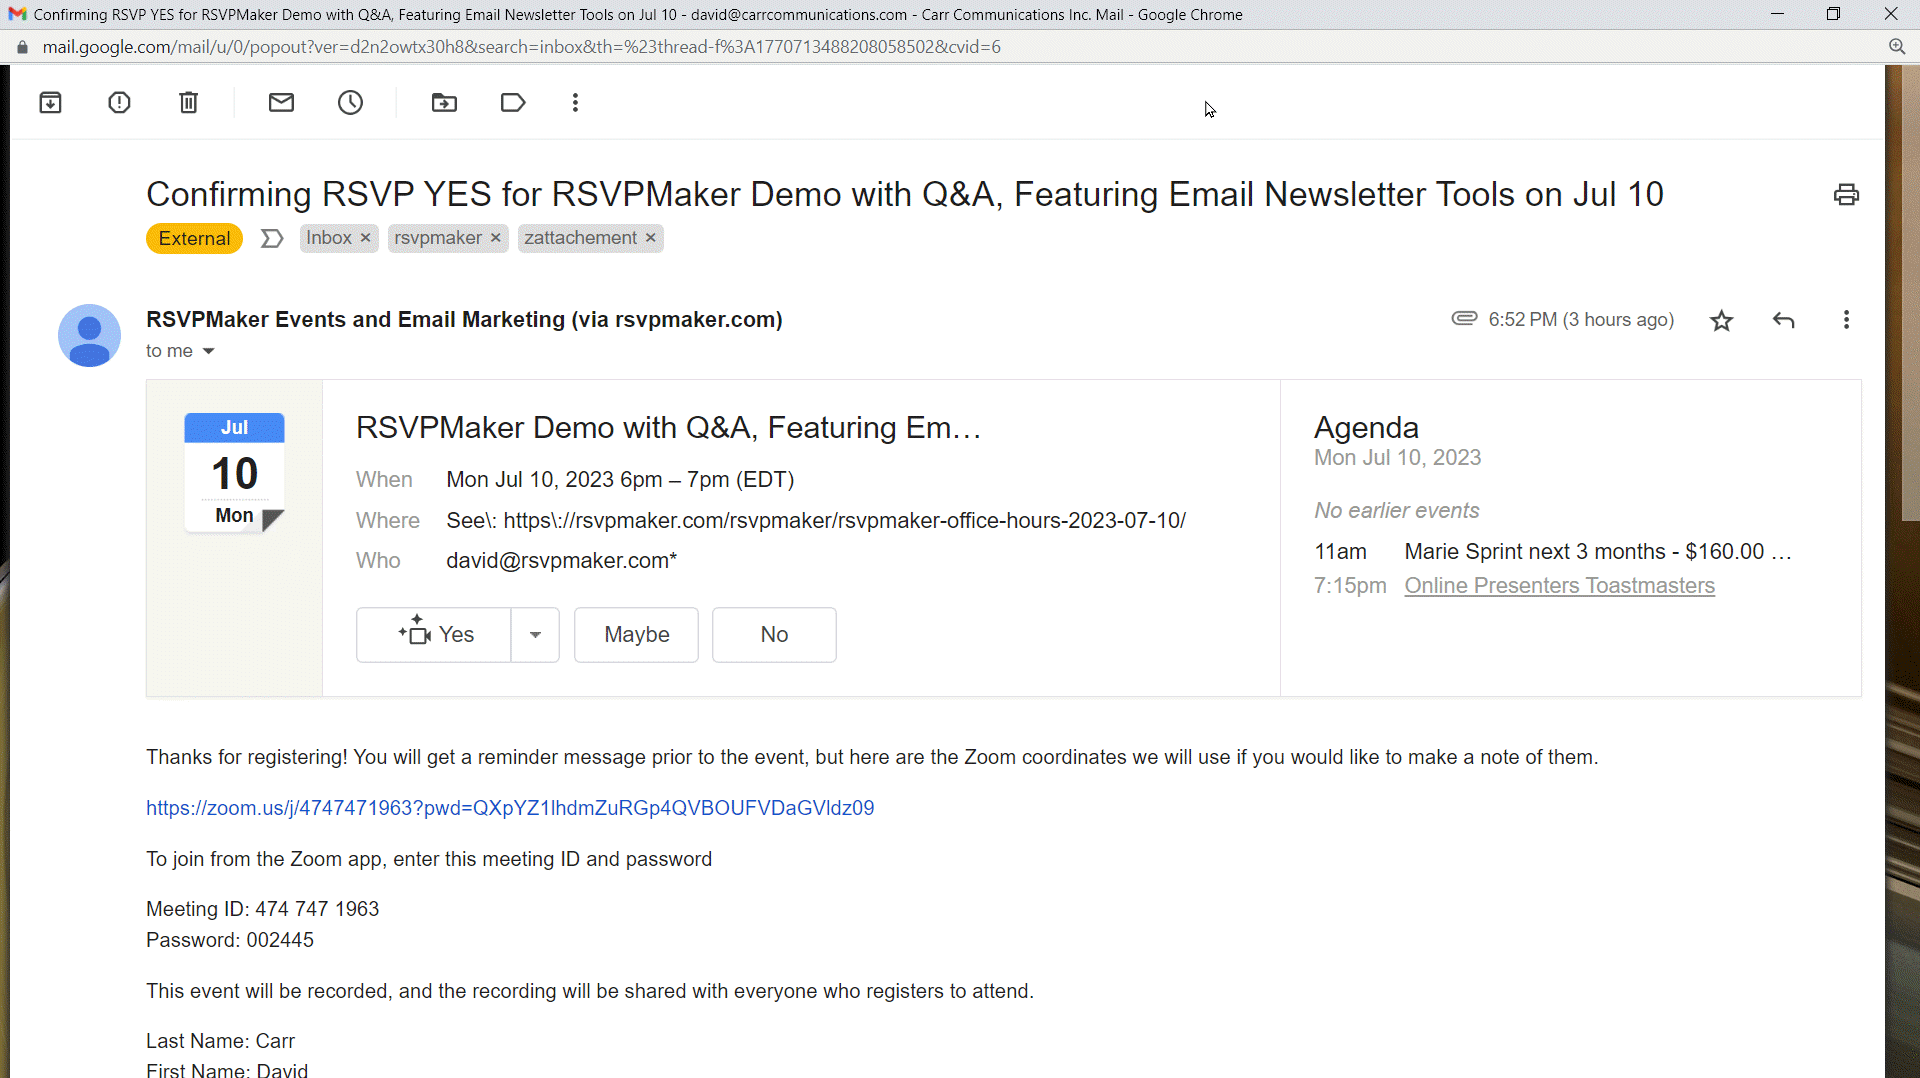The width and height of the screenshot is (1920, 1078).
Task: Star this message
Action: (x=1721, y=320)
